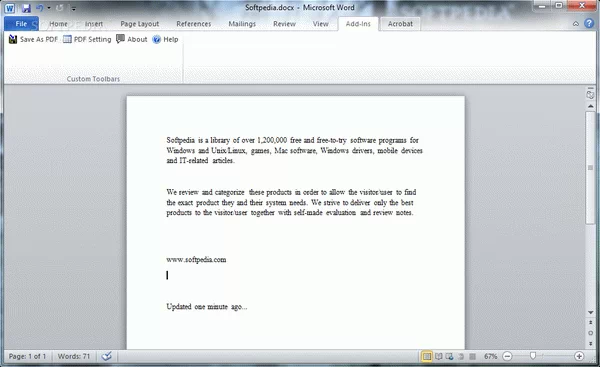The height and width of the screenshot is (367, 600).
Task: Switch to Full Screen Reading view
Action: tap(439, 356)
